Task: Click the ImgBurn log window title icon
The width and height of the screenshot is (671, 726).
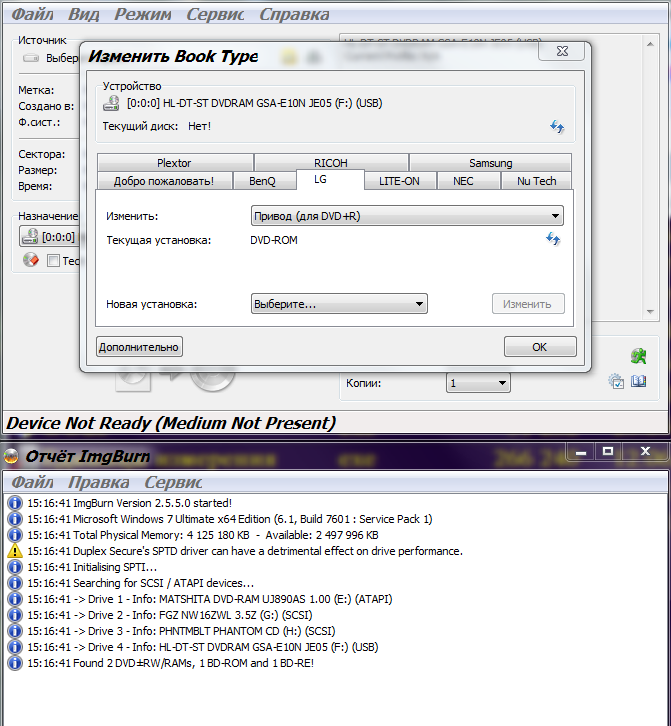Action: pyautogui.click(x=11, y=456)
